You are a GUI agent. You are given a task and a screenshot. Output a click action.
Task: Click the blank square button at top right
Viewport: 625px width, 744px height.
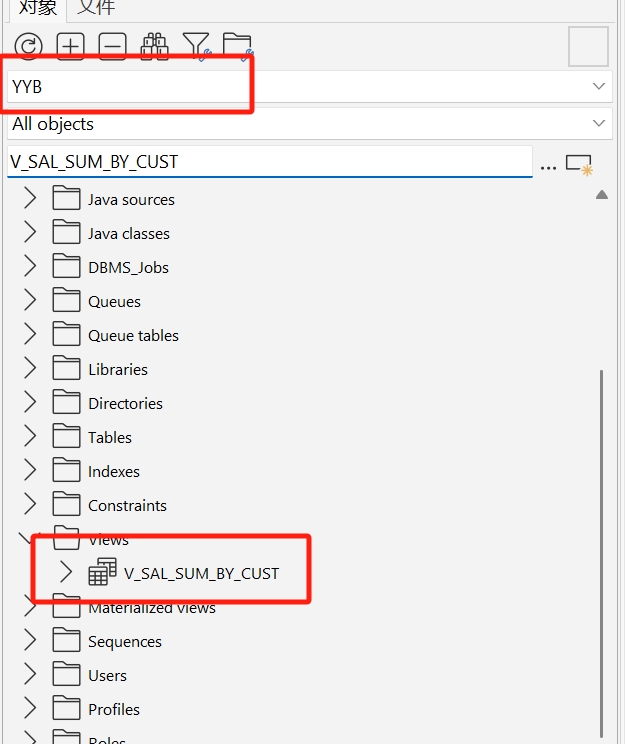pyautogui.click(x=588, y=46)
